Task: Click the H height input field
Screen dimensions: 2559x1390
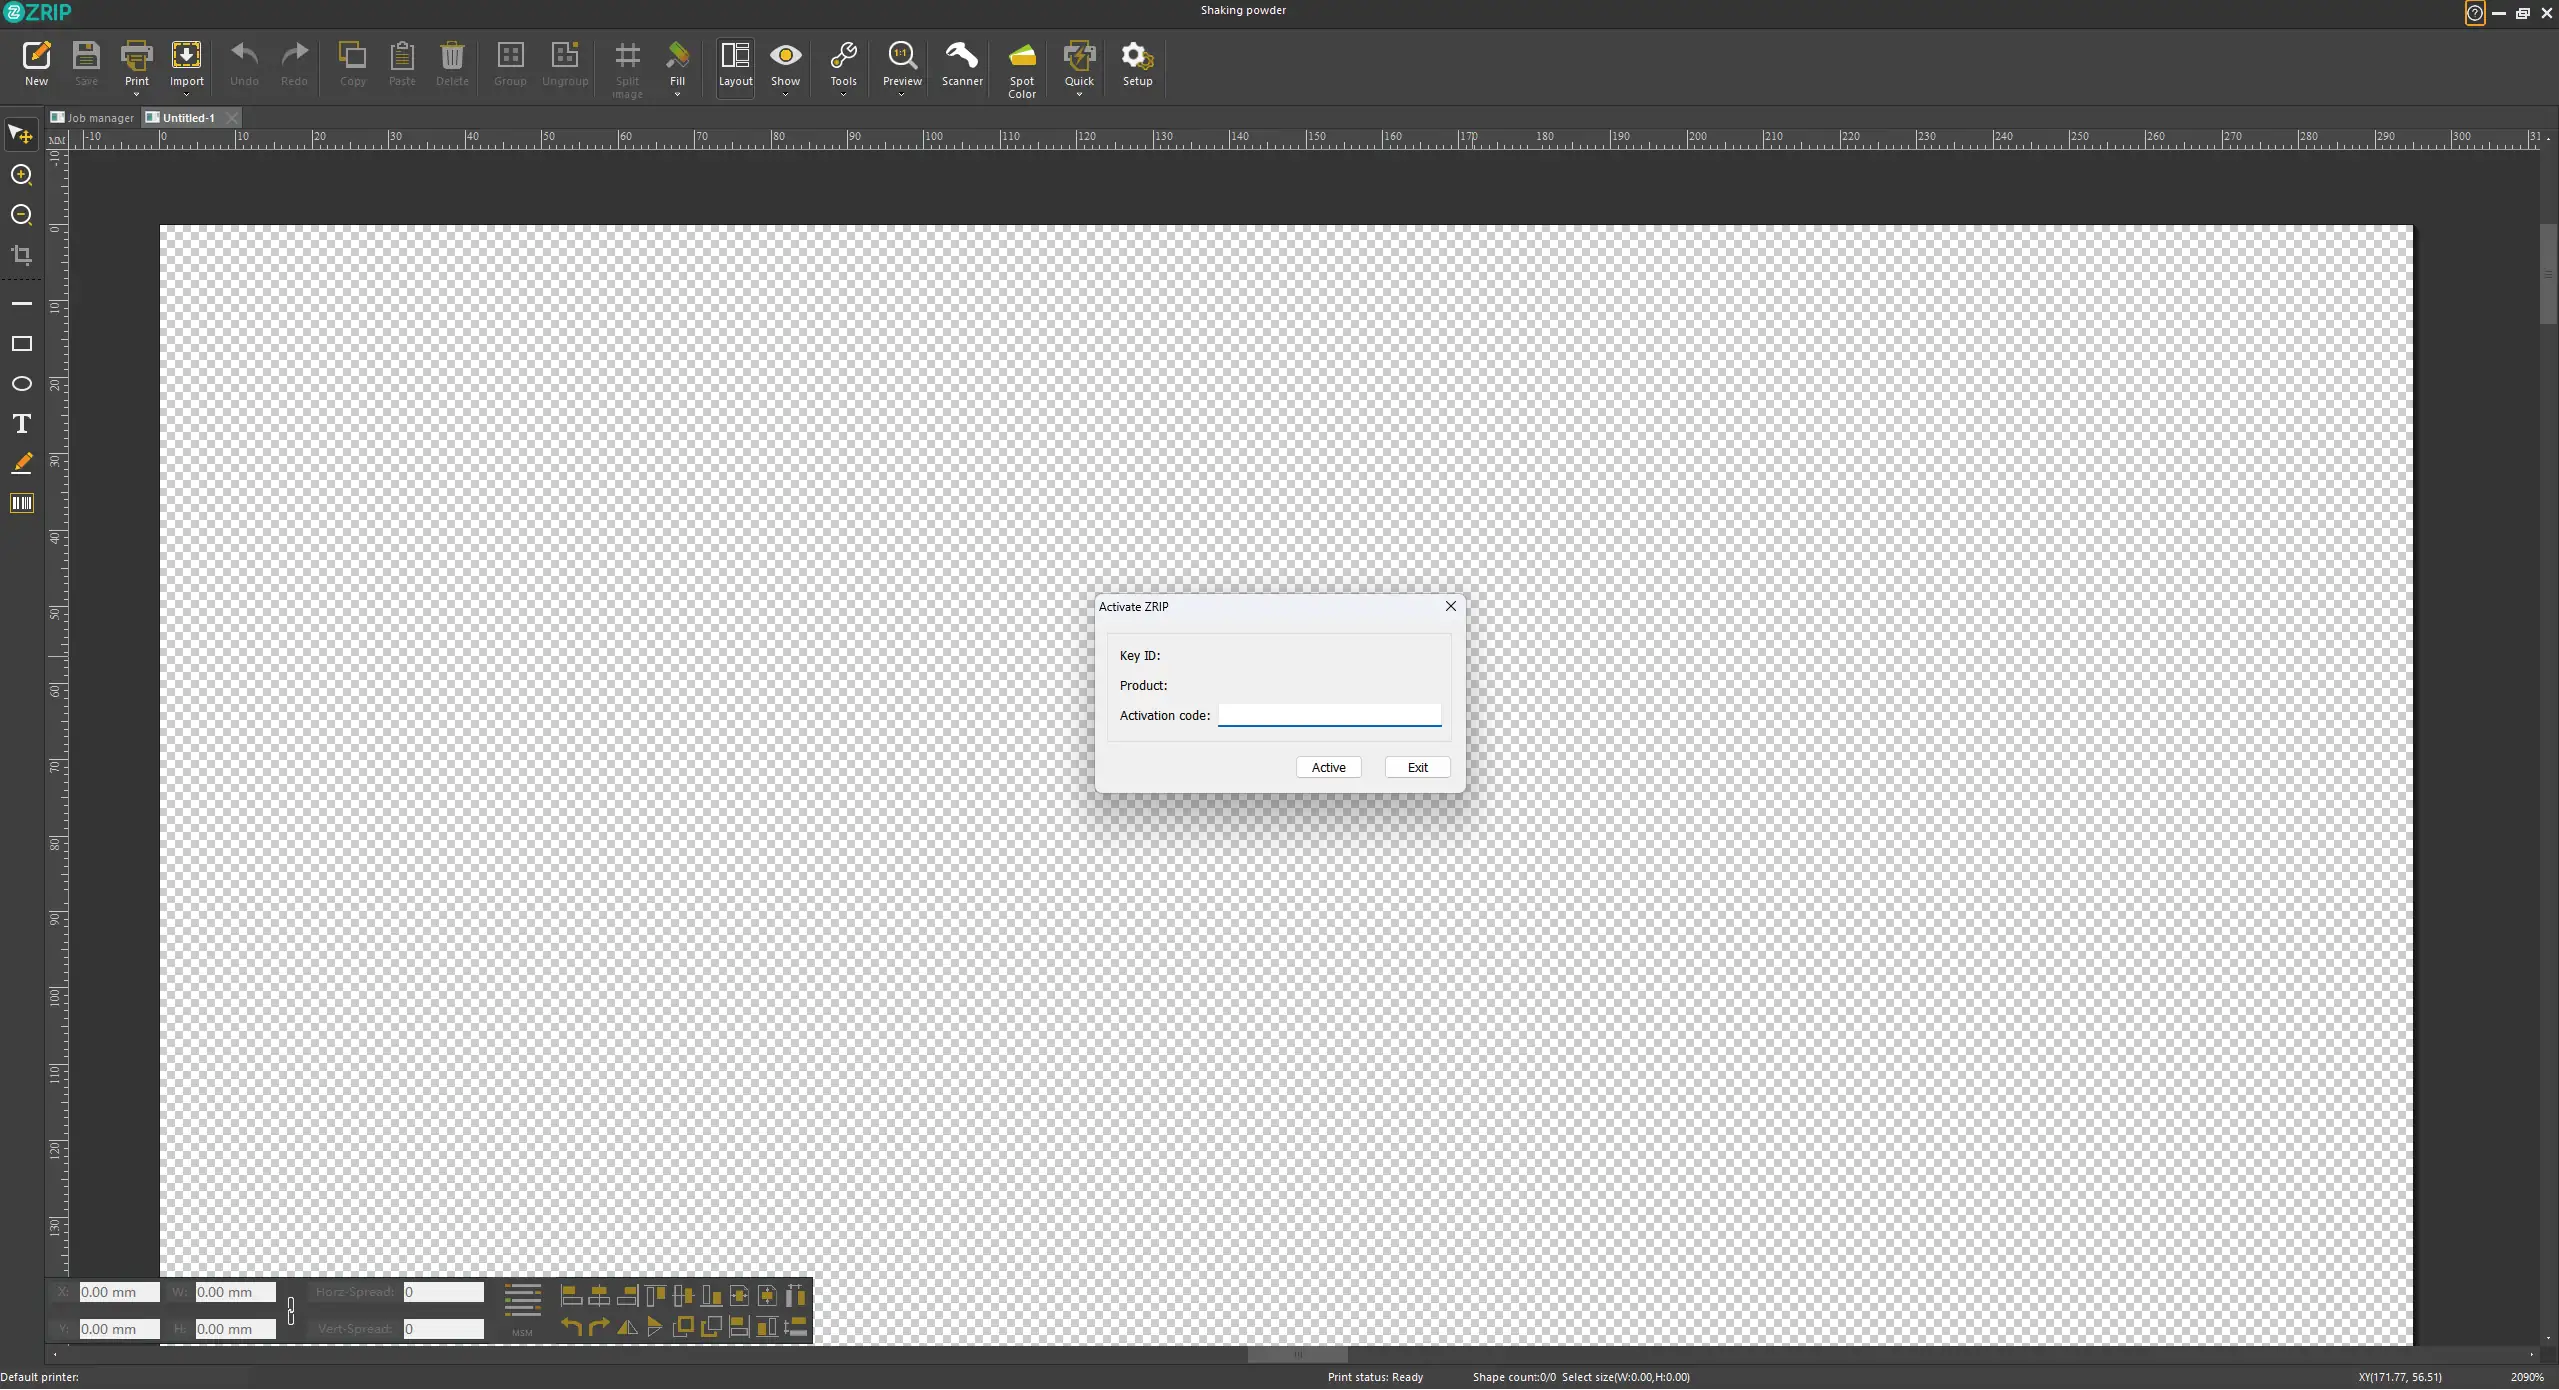Action: click(235, 1330)
